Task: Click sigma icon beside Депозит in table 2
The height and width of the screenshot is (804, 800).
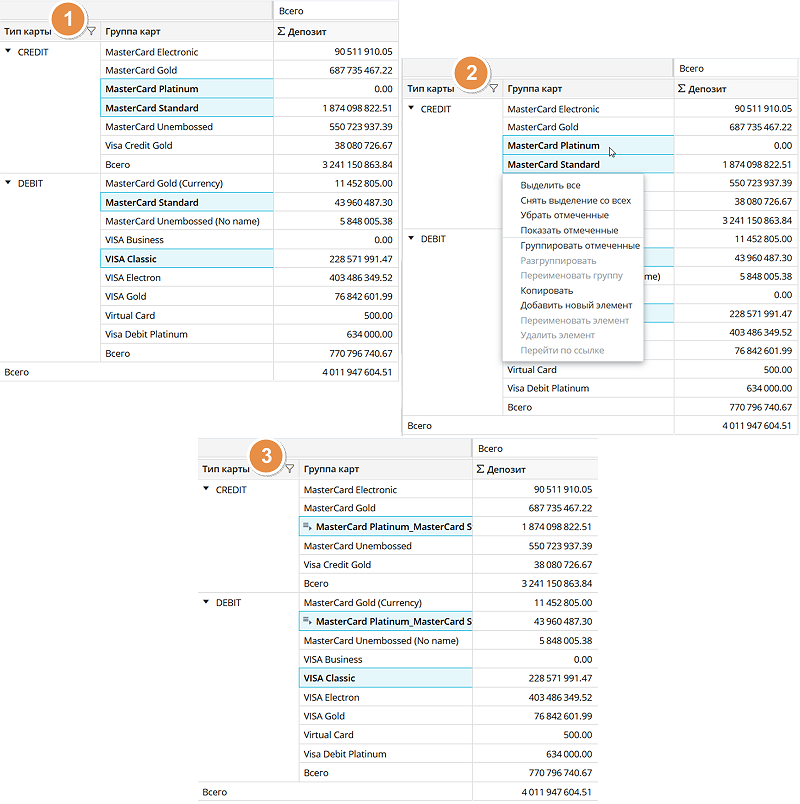Action: pyautogui.click(x=683, y=89)
